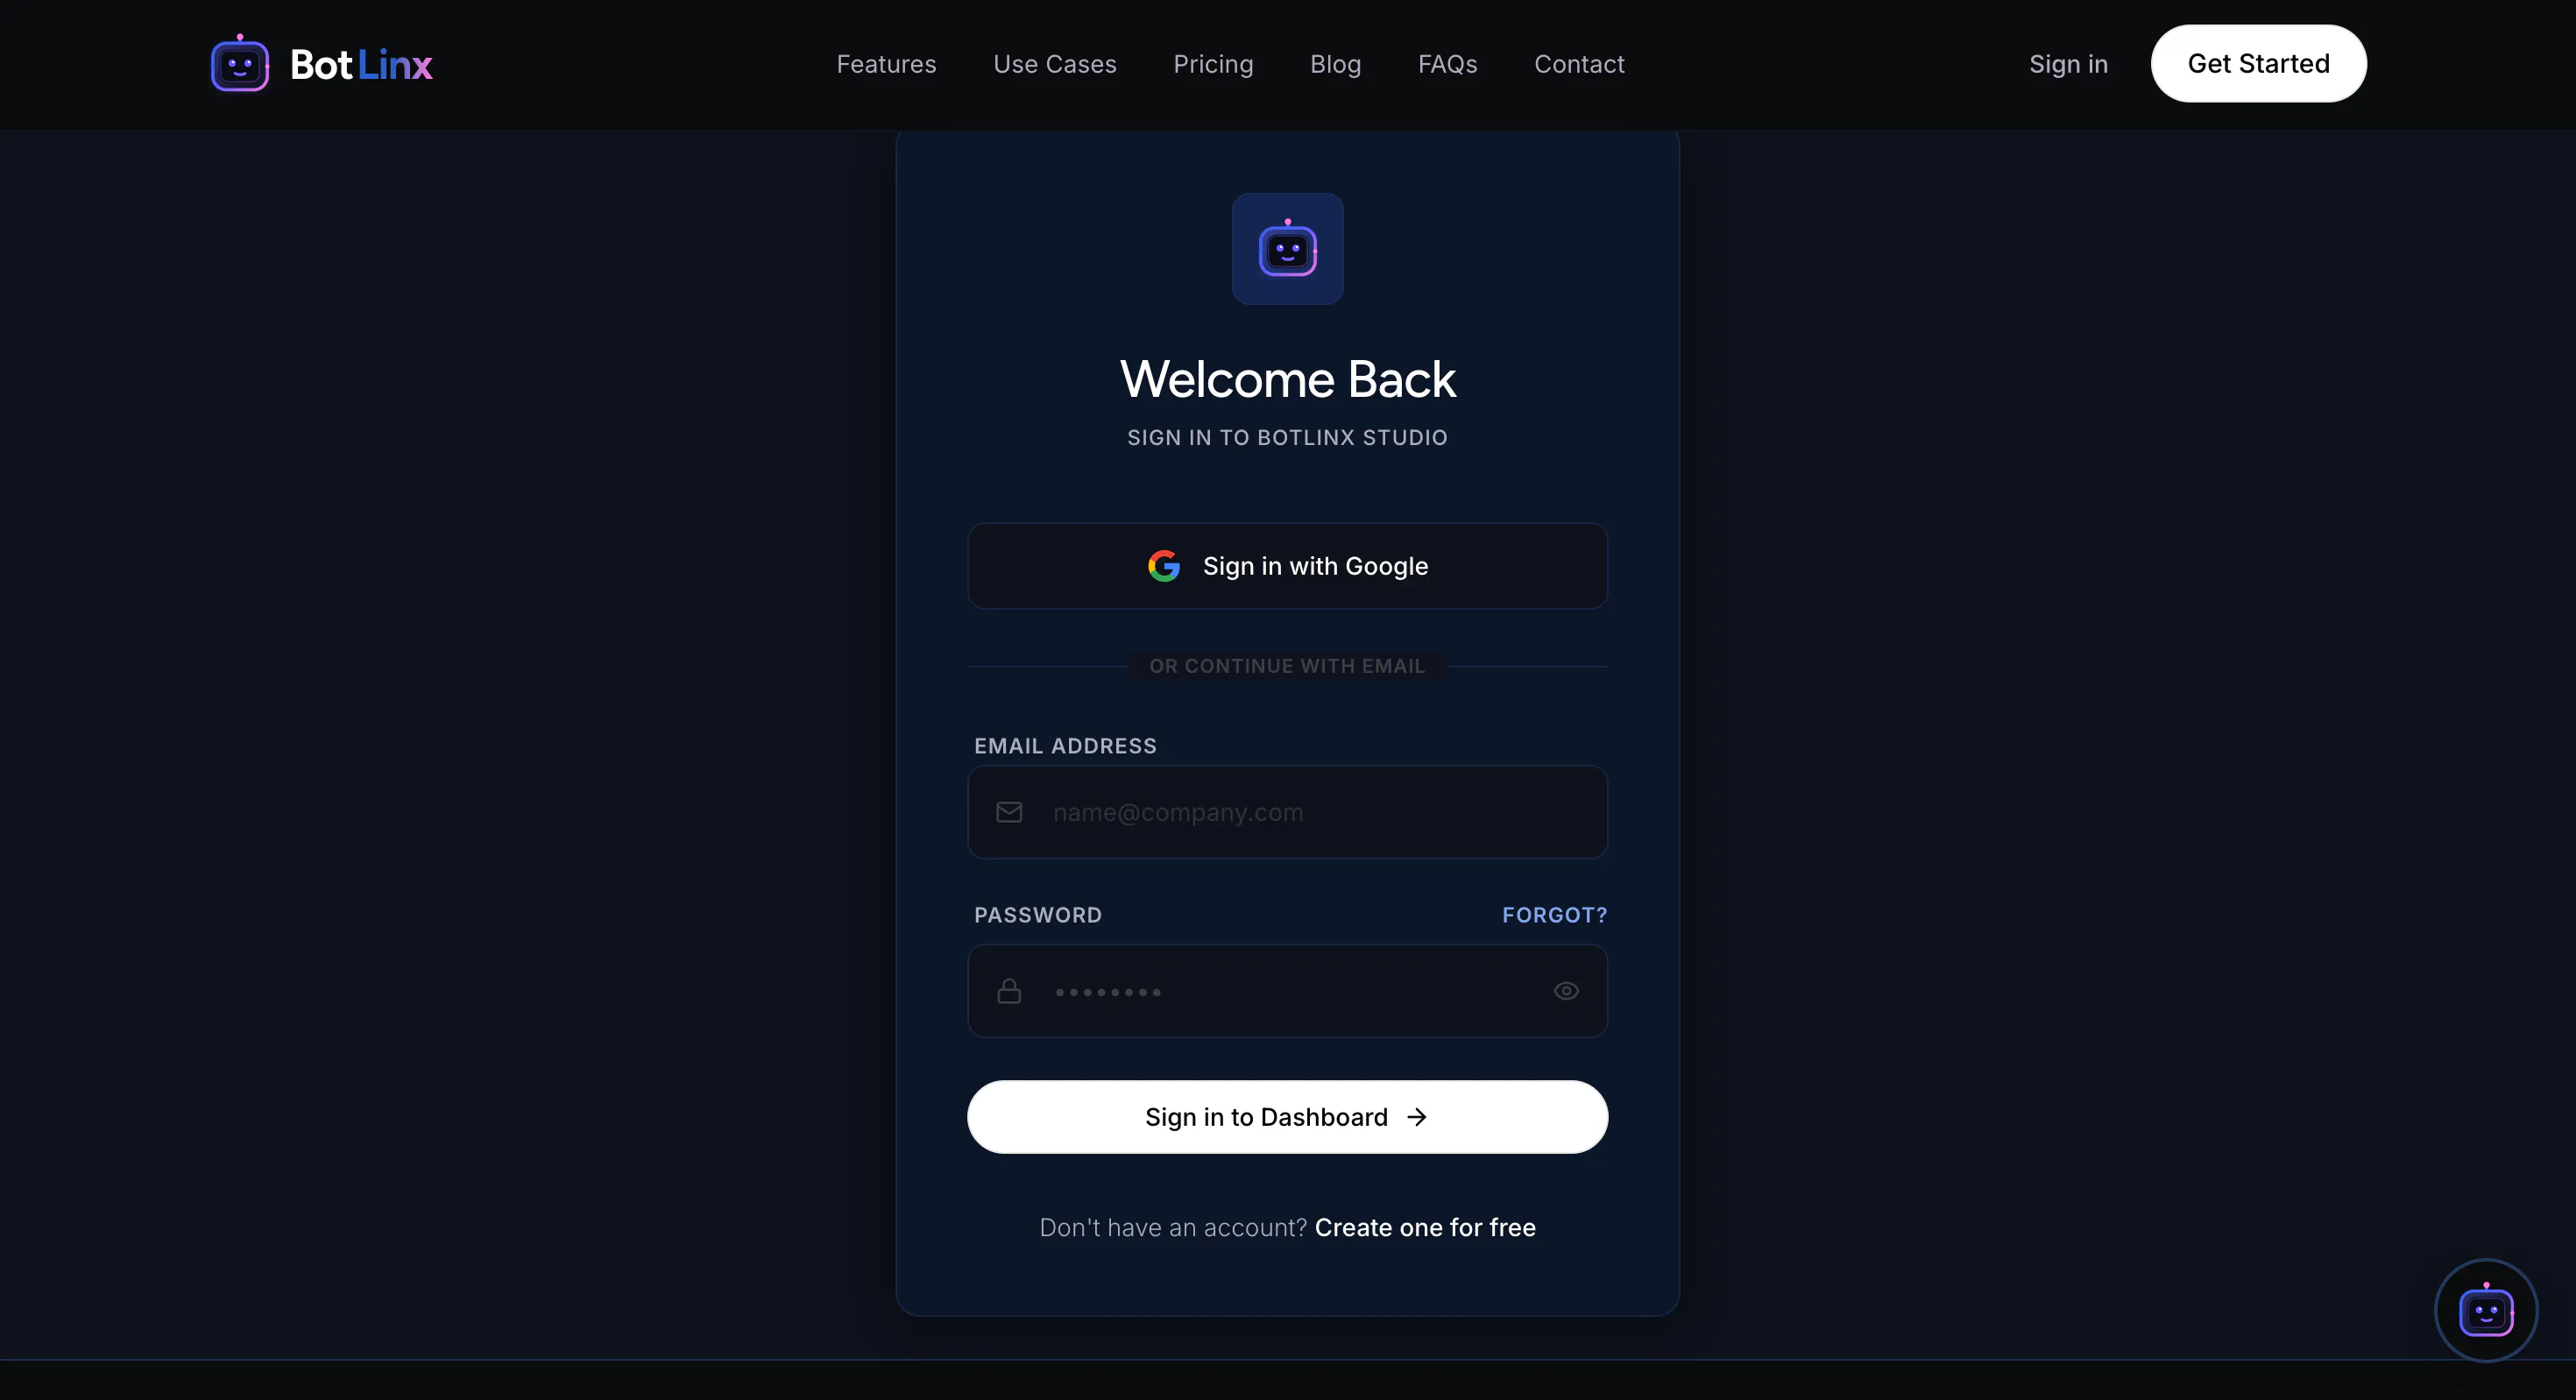
Task: Visit the Blog section
Action: click(1335, 64)
